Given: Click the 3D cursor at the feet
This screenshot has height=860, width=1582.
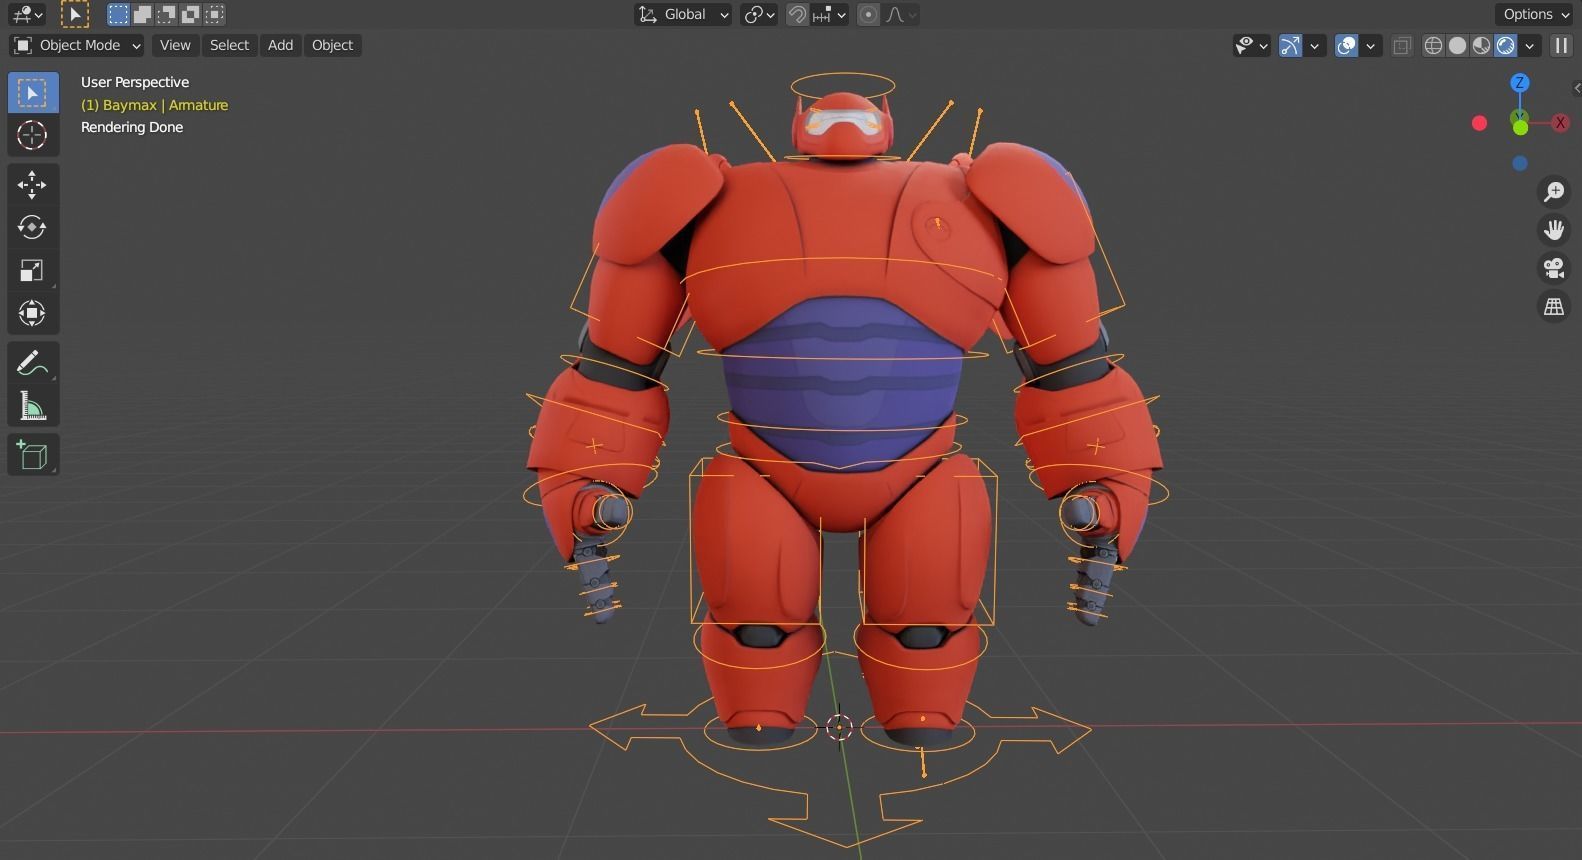Looking at the screenshot, I should coord(840,727).
